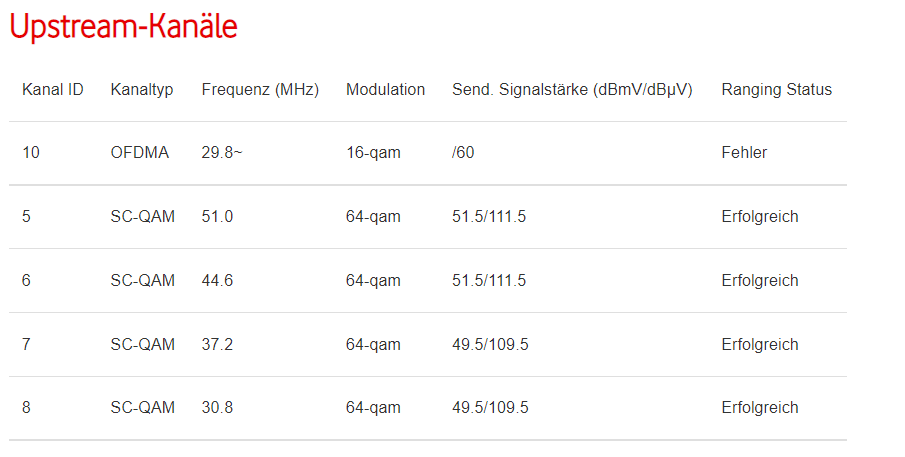Select SC-QAM type in channel 8 row
Screen dimensions: 905x457
[143, 408]
